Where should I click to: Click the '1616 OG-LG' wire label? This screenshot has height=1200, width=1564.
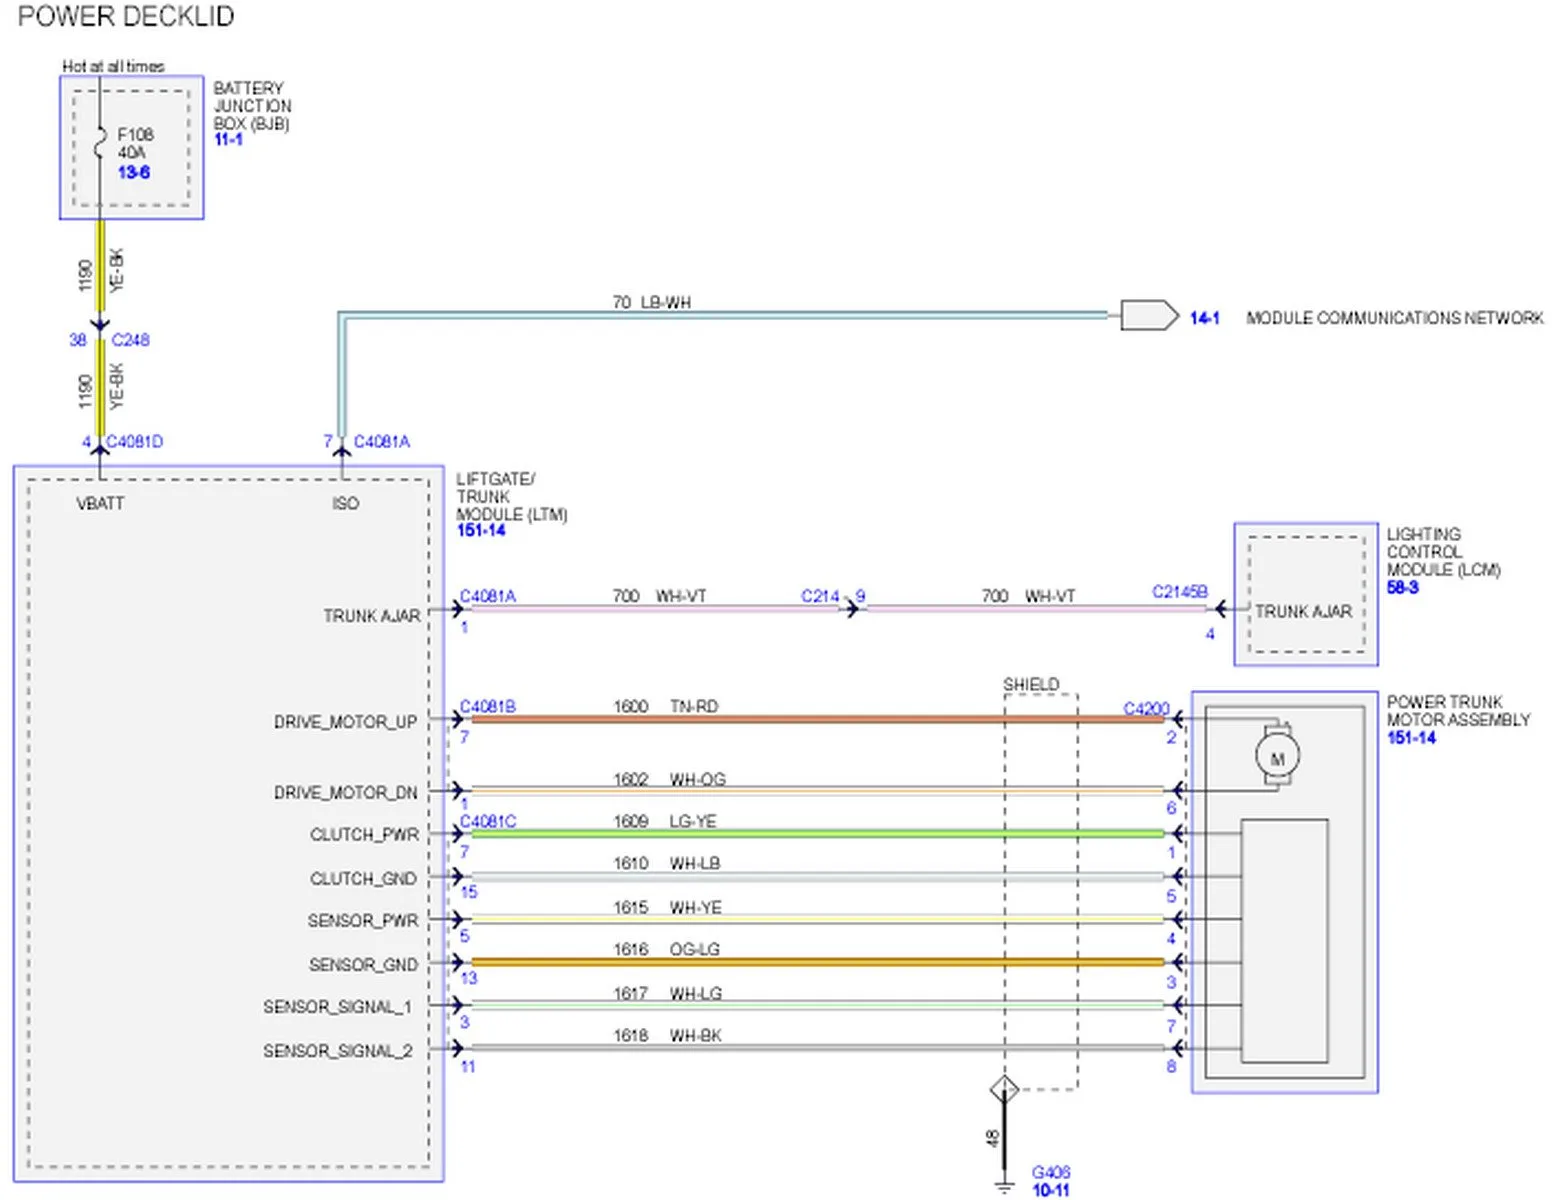tap(666, 950)
